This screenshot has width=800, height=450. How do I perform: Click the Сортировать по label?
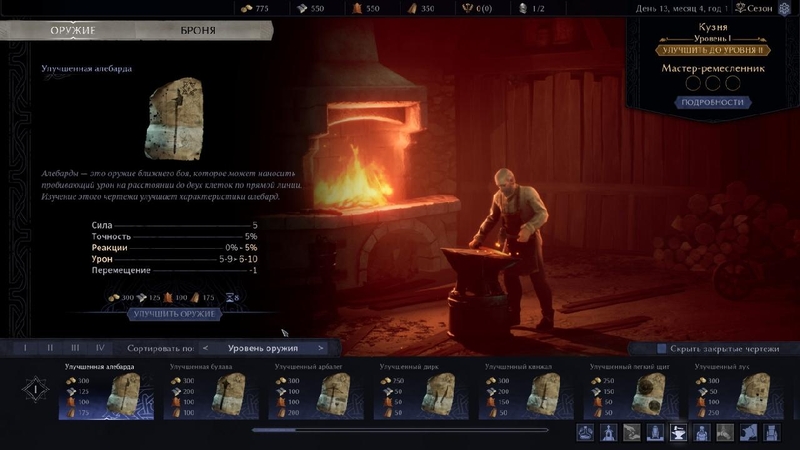coord(160,348)
